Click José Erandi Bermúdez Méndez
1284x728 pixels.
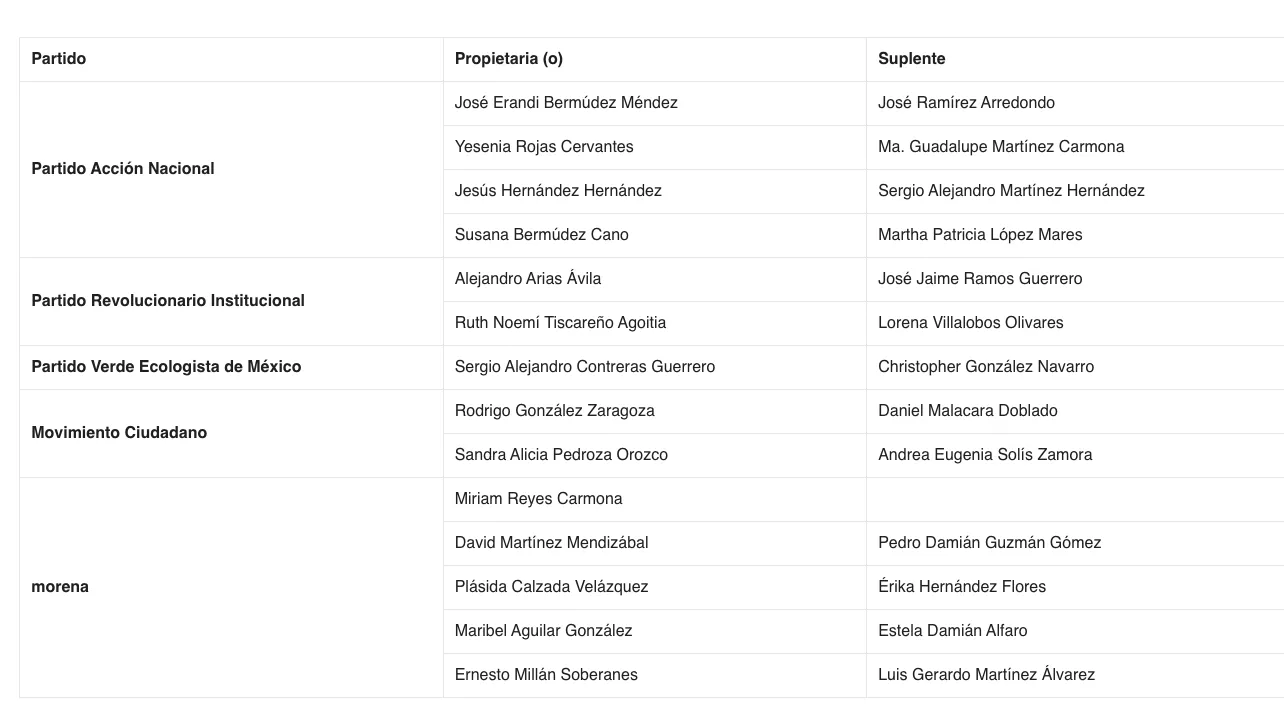pos(566,103)
